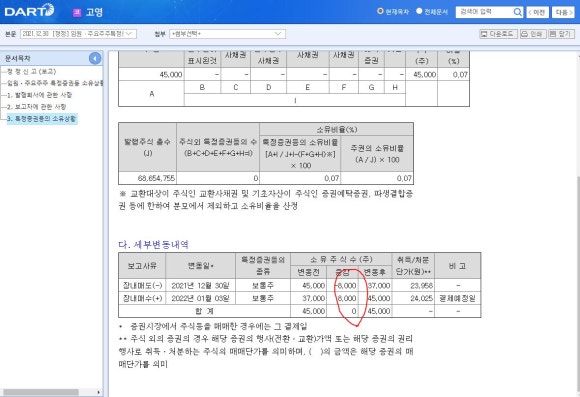Viewport: 580px width, 397px height.
Task: Click the 다운로드 download button
Action: coord(498,34)
